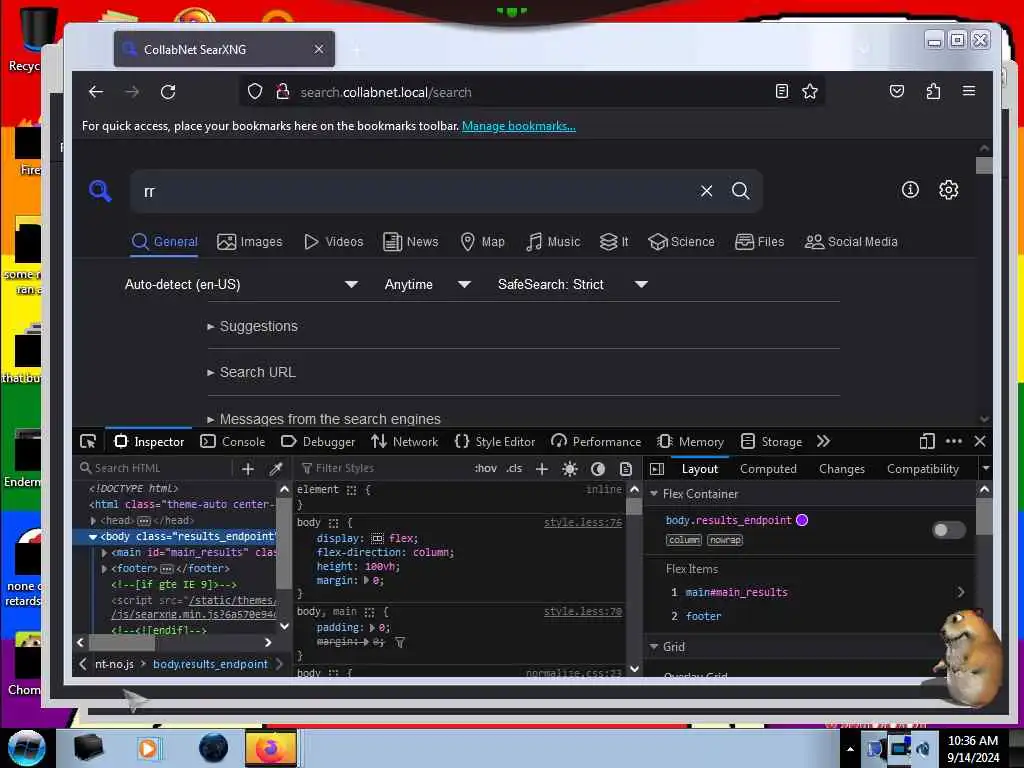Viewport: 1024px width, 768px height.
Task: Reload the current page
Action: (x=168, y=92)
